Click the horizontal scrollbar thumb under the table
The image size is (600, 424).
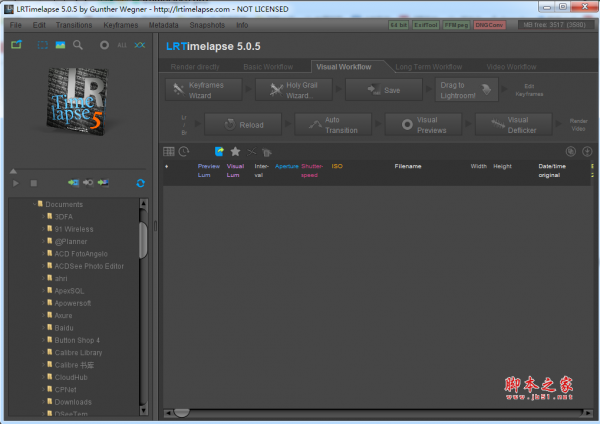pos(181,412)
